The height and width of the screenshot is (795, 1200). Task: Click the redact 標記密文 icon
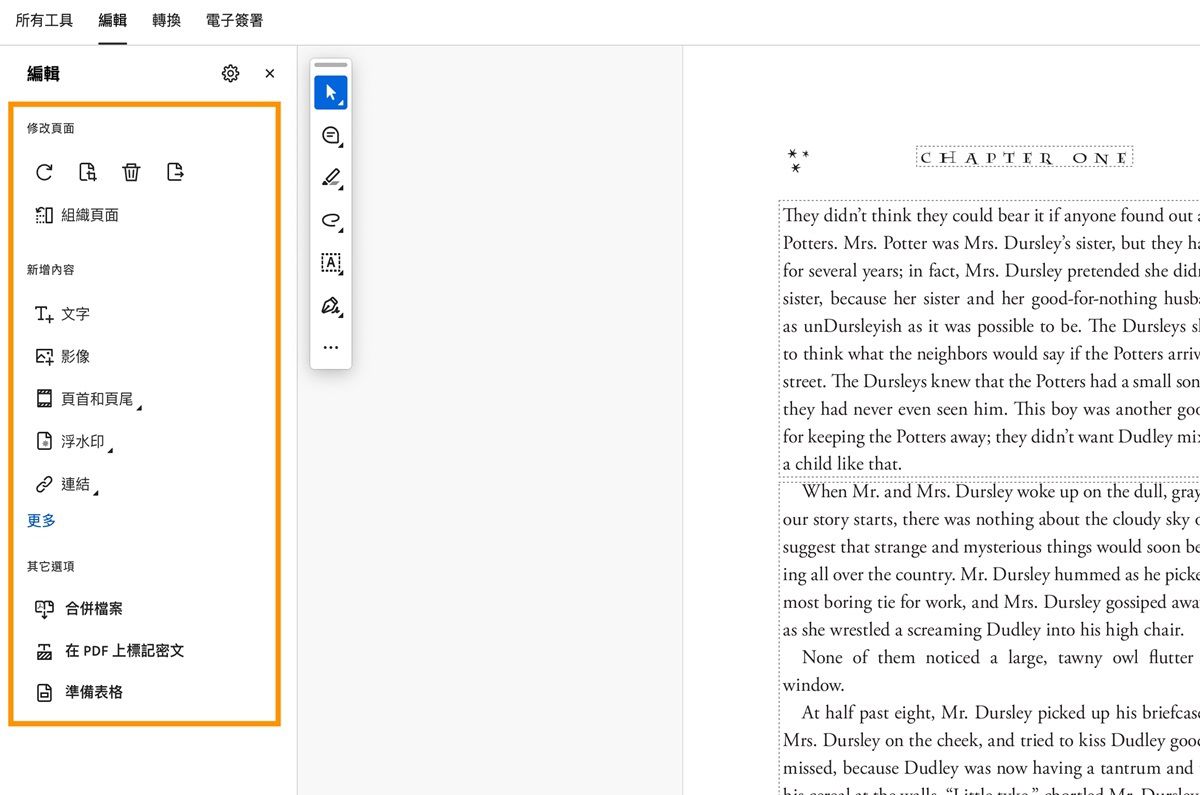coord(44,652)
